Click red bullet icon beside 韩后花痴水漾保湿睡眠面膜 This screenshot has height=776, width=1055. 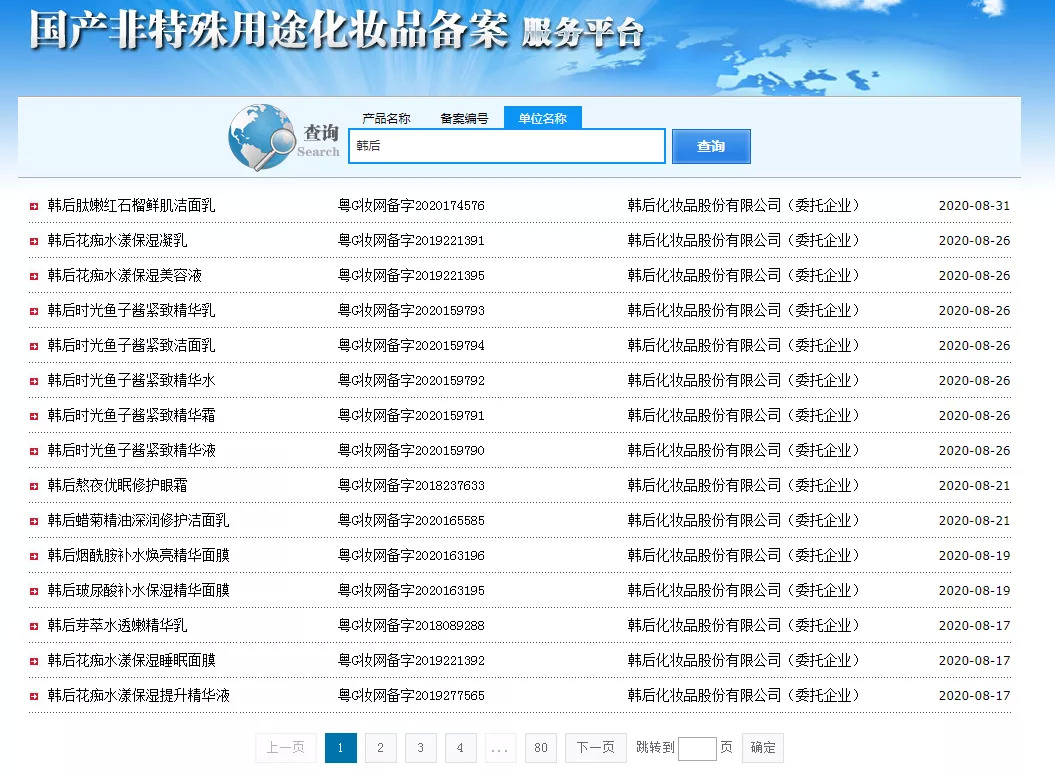[34, 662]
